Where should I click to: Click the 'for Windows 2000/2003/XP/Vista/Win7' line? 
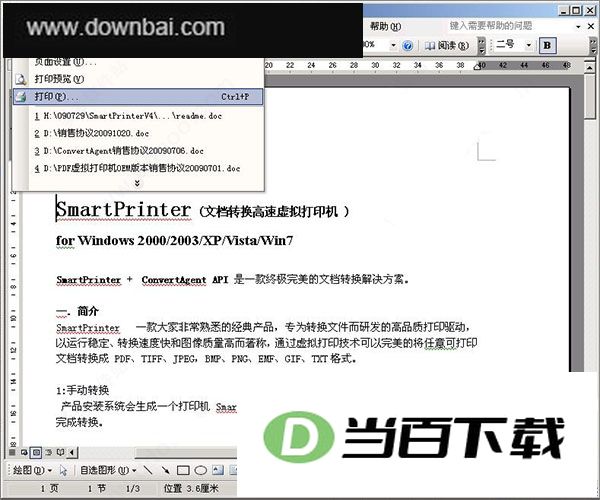point(174,241)
